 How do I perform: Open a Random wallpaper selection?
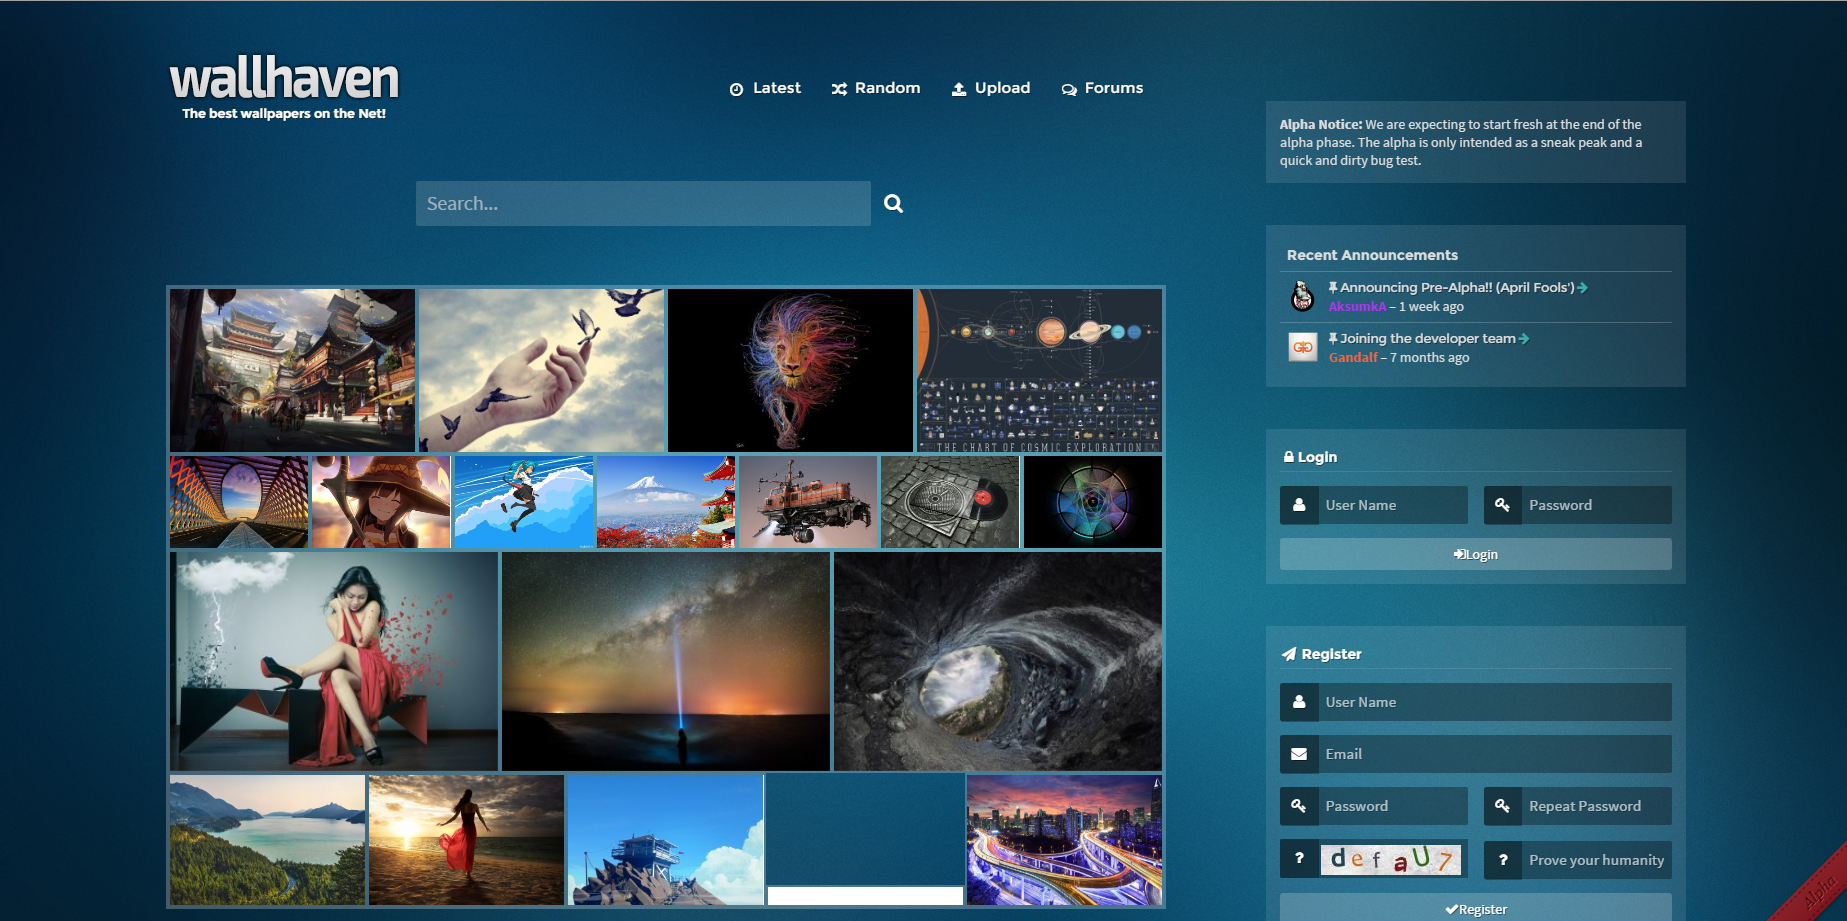[876, 88]
